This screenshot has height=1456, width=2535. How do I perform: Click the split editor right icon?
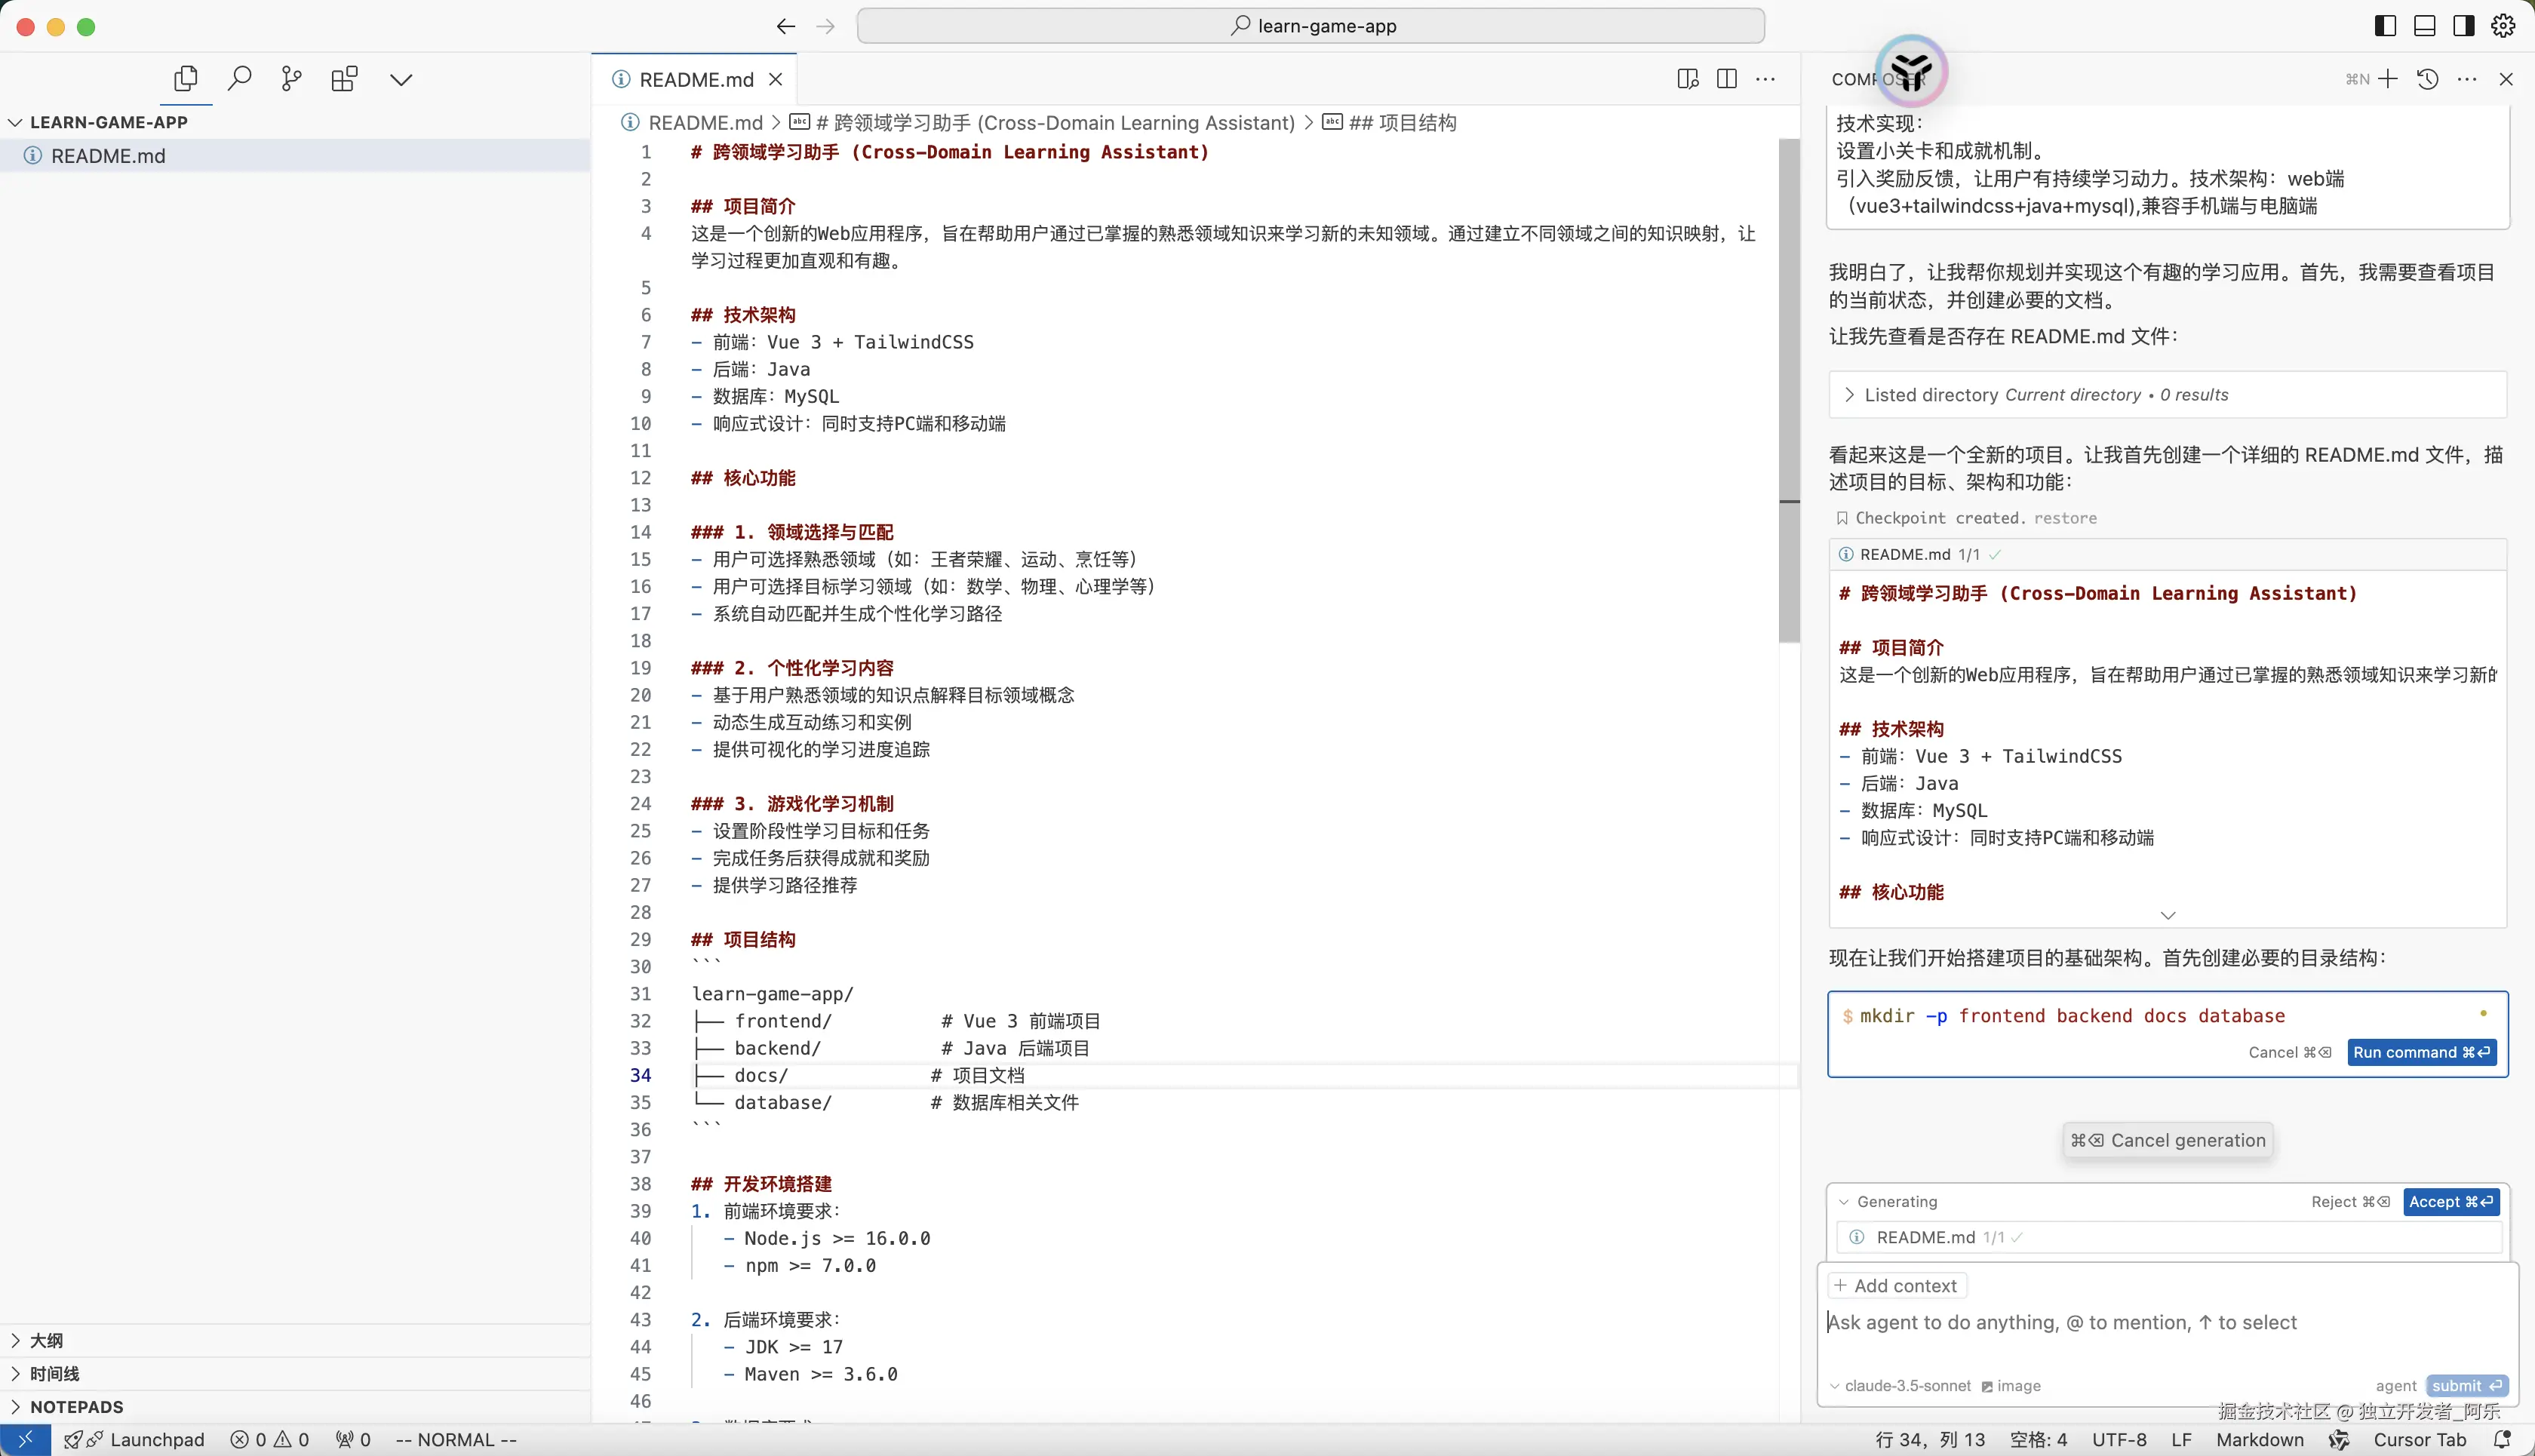point(1726,79)
